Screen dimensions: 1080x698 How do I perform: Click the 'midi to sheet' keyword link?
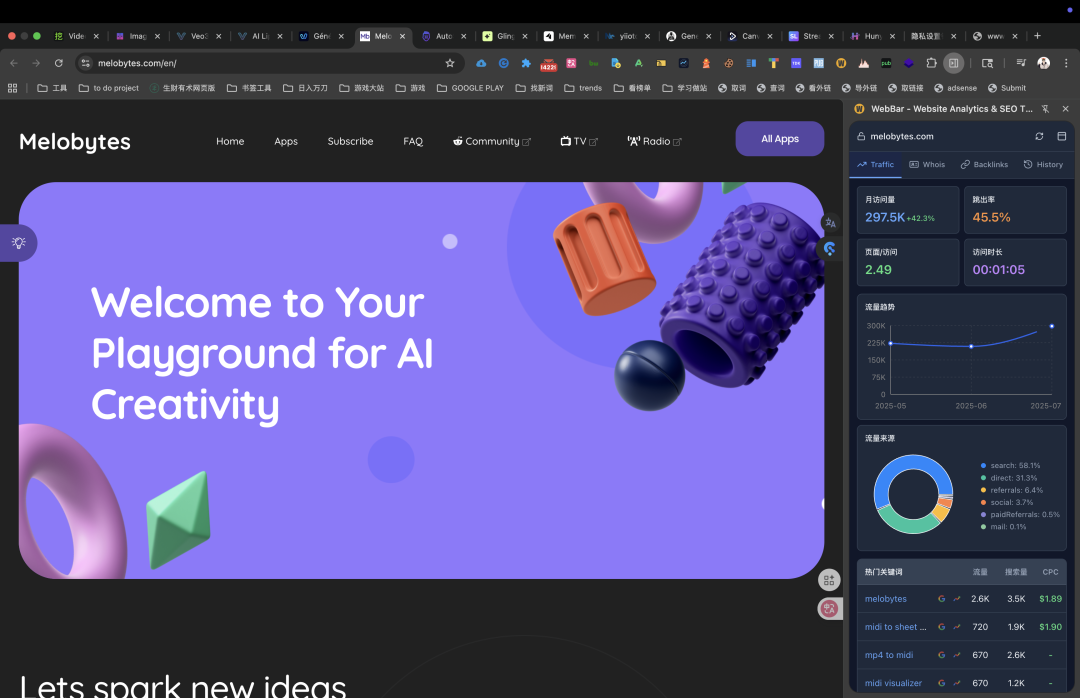pos(895,627)
